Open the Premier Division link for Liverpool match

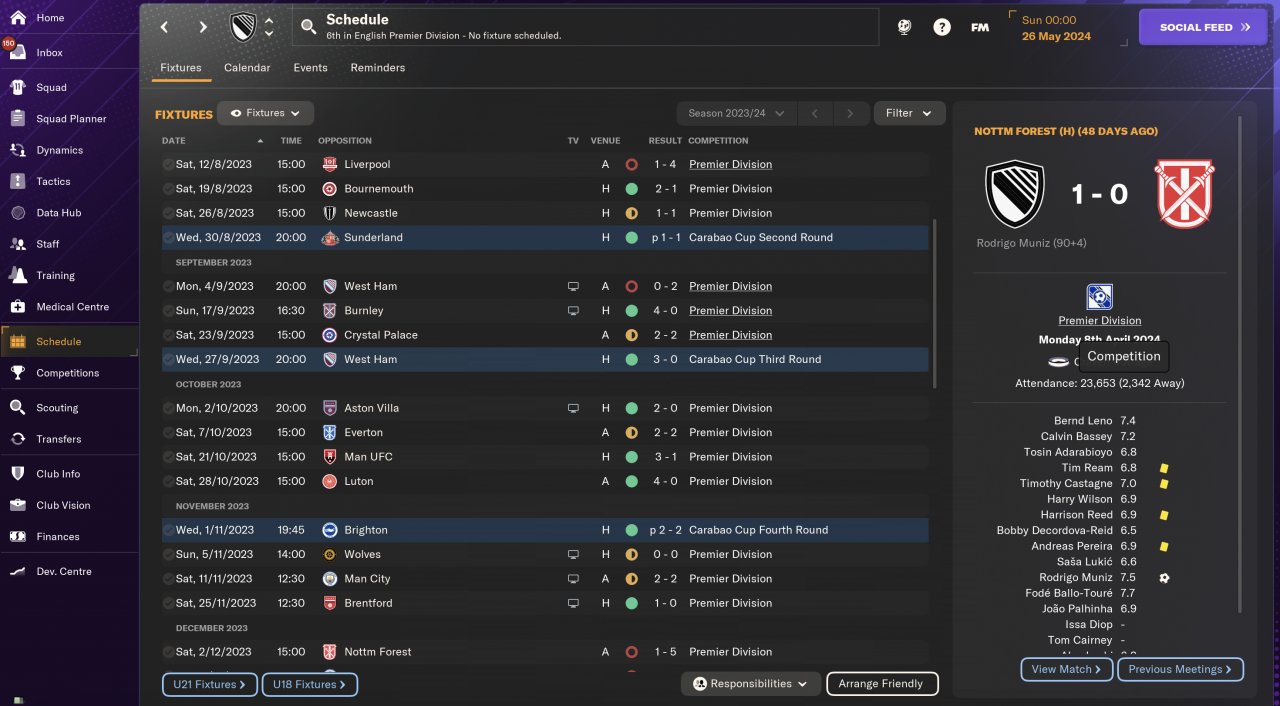tap(730, 164)
